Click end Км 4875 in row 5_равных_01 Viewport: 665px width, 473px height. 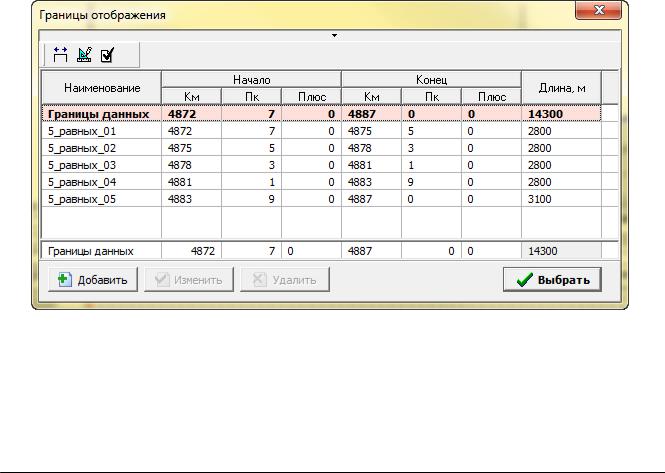372,131
